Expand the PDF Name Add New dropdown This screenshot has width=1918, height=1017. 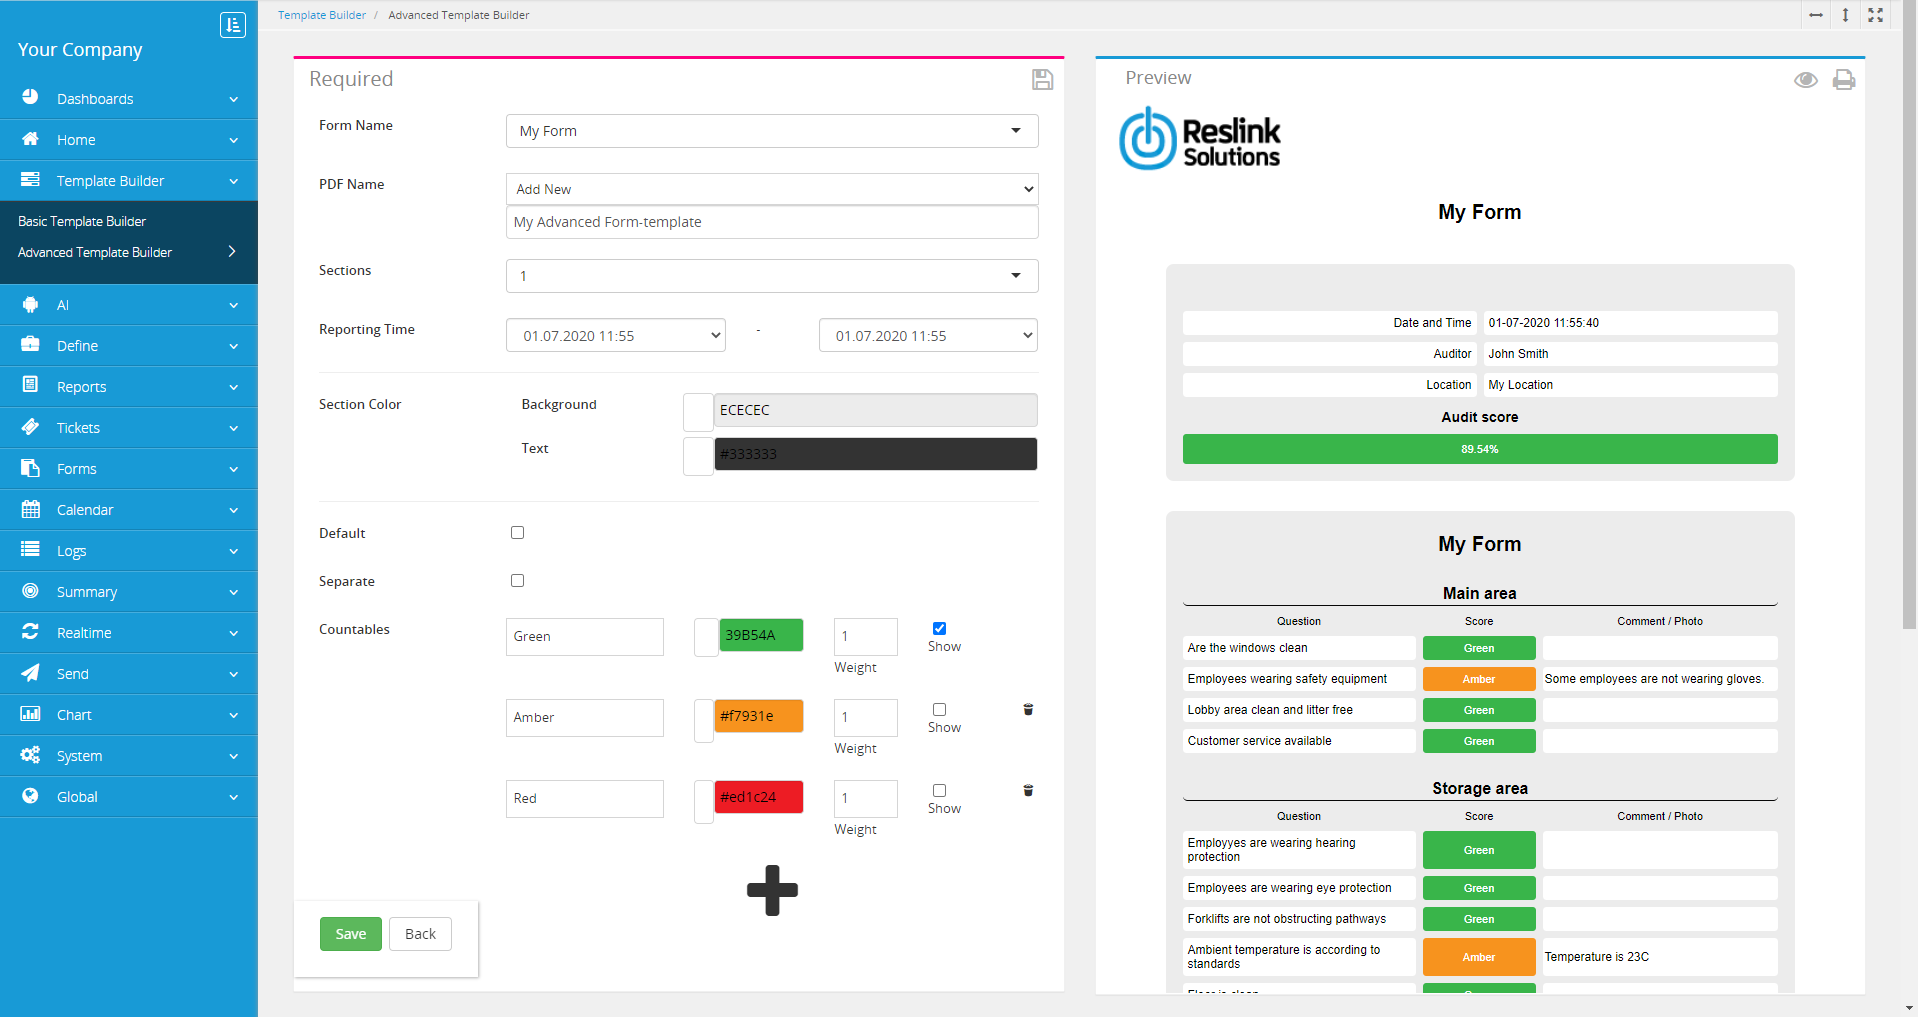point(771,189)
